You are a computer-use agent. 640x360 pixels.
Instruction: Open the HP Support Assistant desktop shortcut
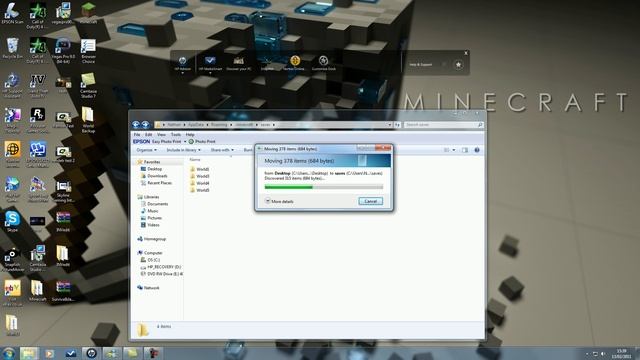point(12,85)
